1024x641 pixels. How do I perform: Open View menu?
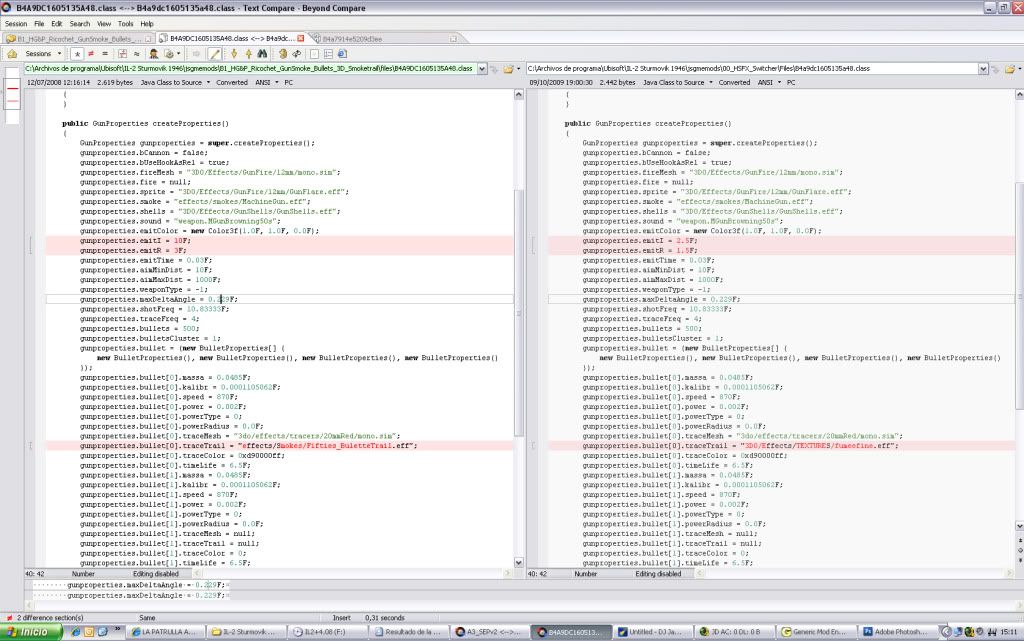(104, 23)
